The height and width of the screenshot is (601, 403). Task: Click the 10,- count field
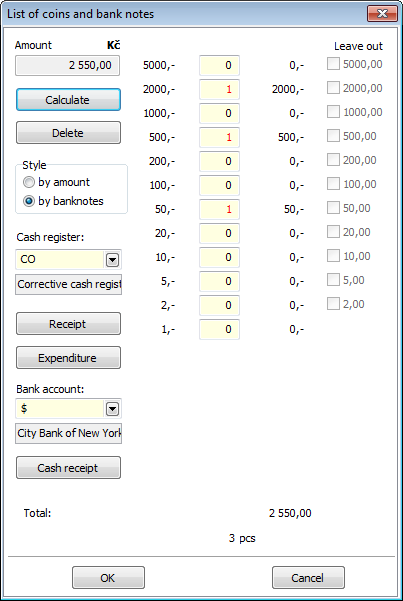coord(219,257)
